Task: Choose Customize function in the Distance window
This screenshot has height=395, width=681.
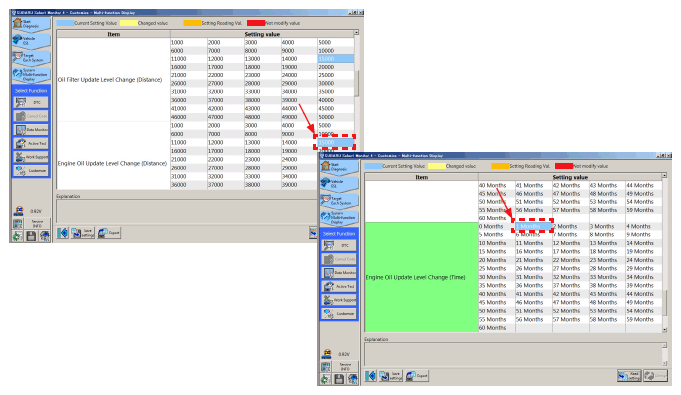Action: [x=31, y=171]
